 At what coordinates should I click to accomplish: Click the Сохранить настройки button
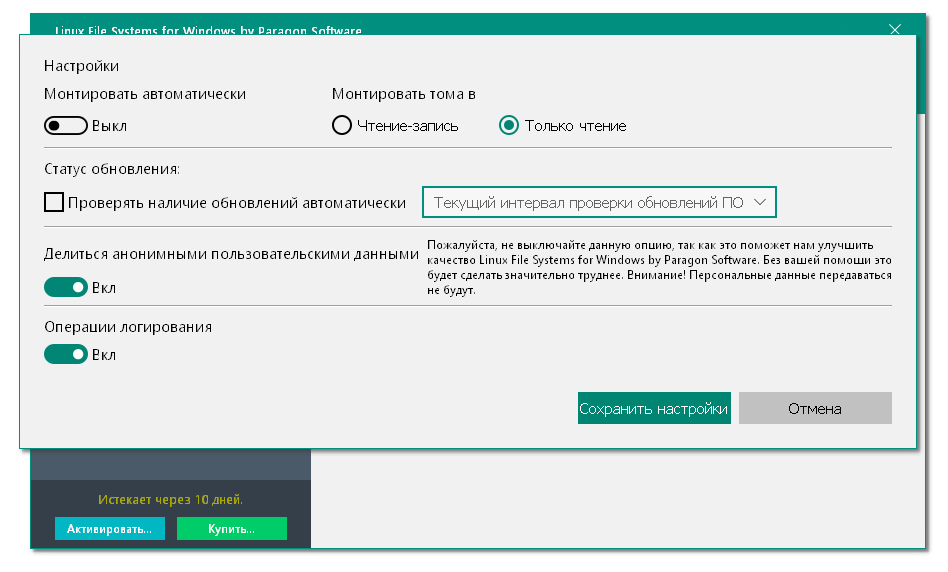654,408
